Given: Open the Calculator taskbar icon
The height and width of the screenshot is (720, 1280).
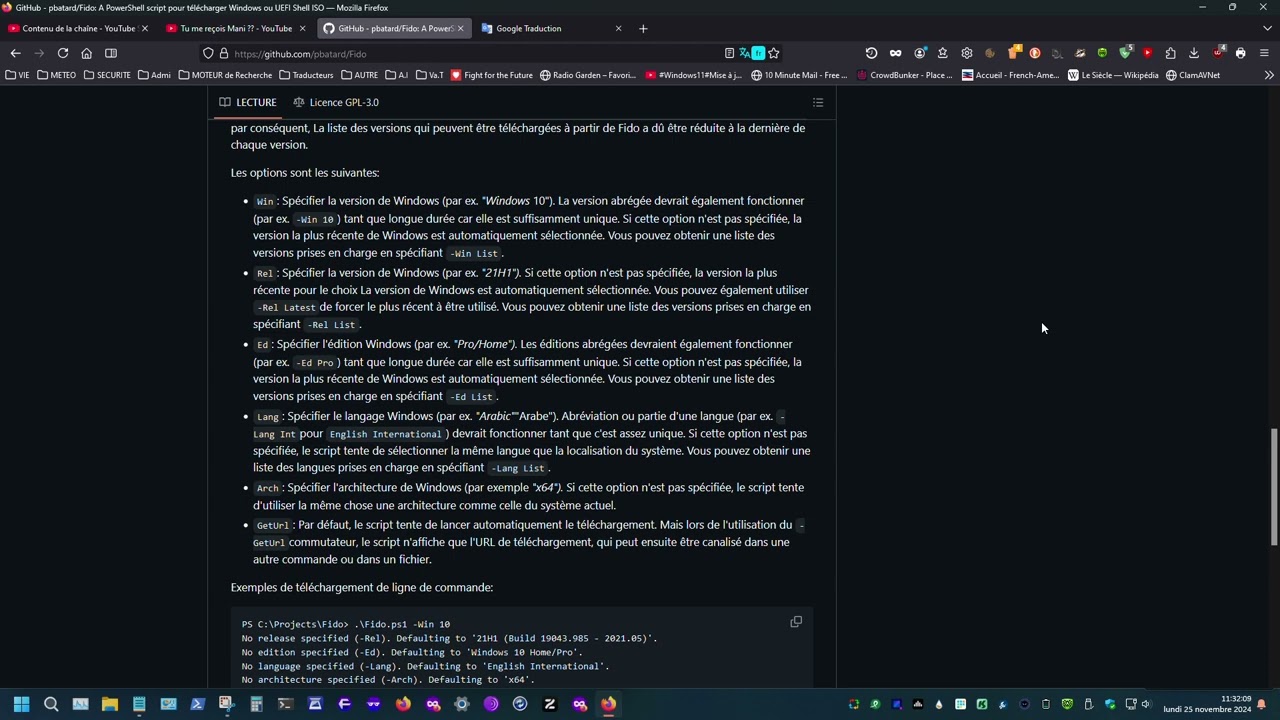Looking at the screenshot, I should pyautogui.click(x=256, y=704).
